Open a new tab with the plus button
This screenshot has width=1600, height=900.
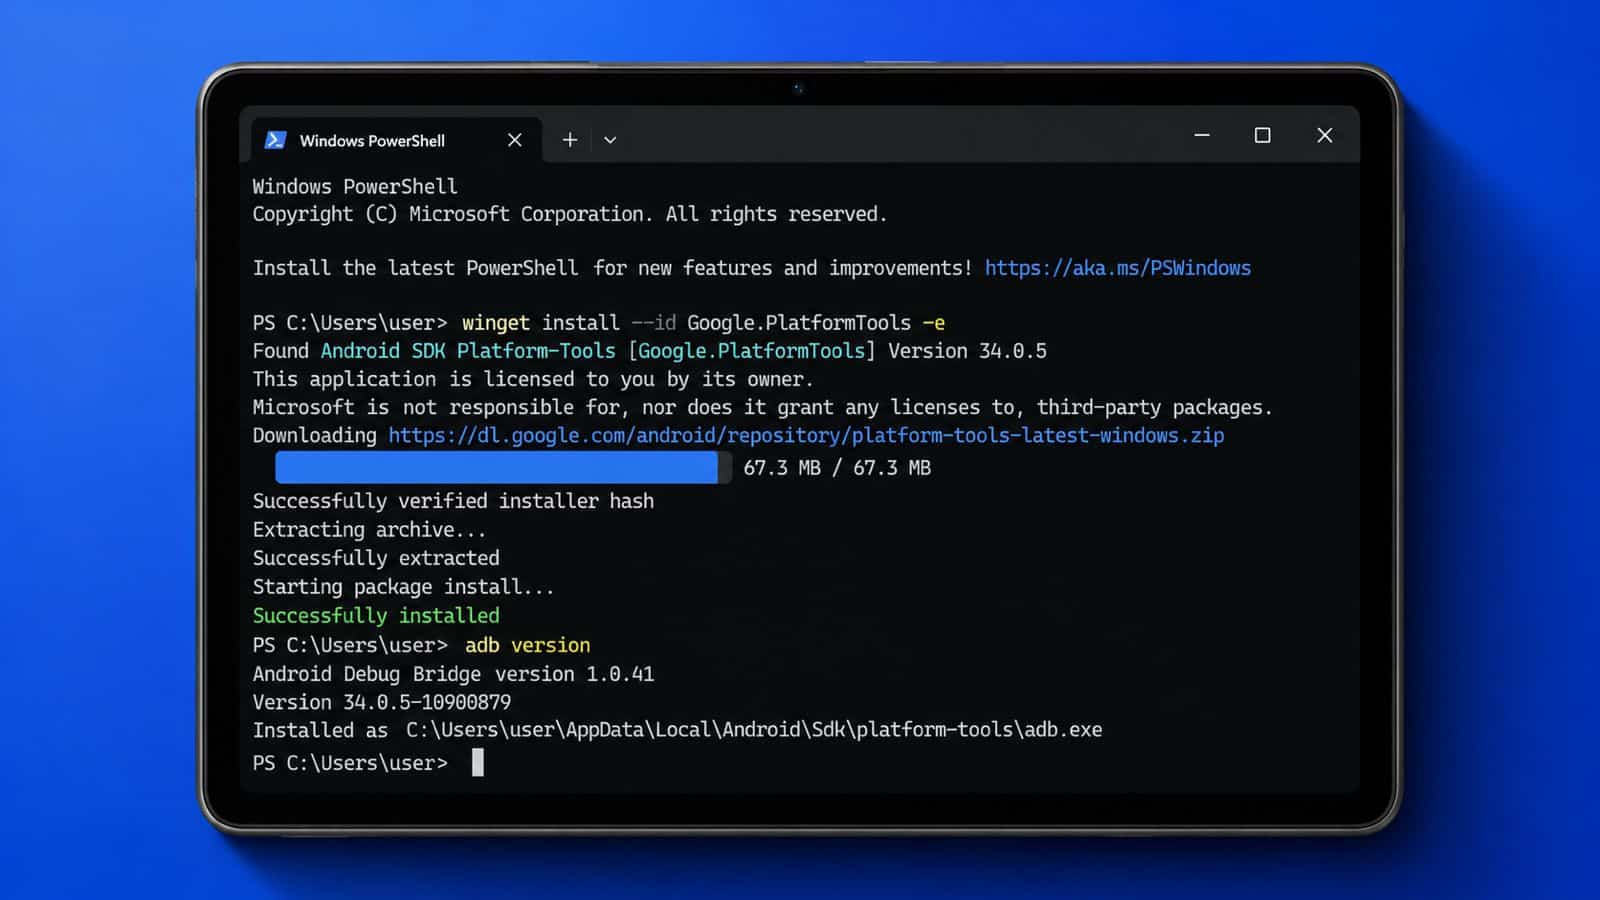[x=570, y=140]
